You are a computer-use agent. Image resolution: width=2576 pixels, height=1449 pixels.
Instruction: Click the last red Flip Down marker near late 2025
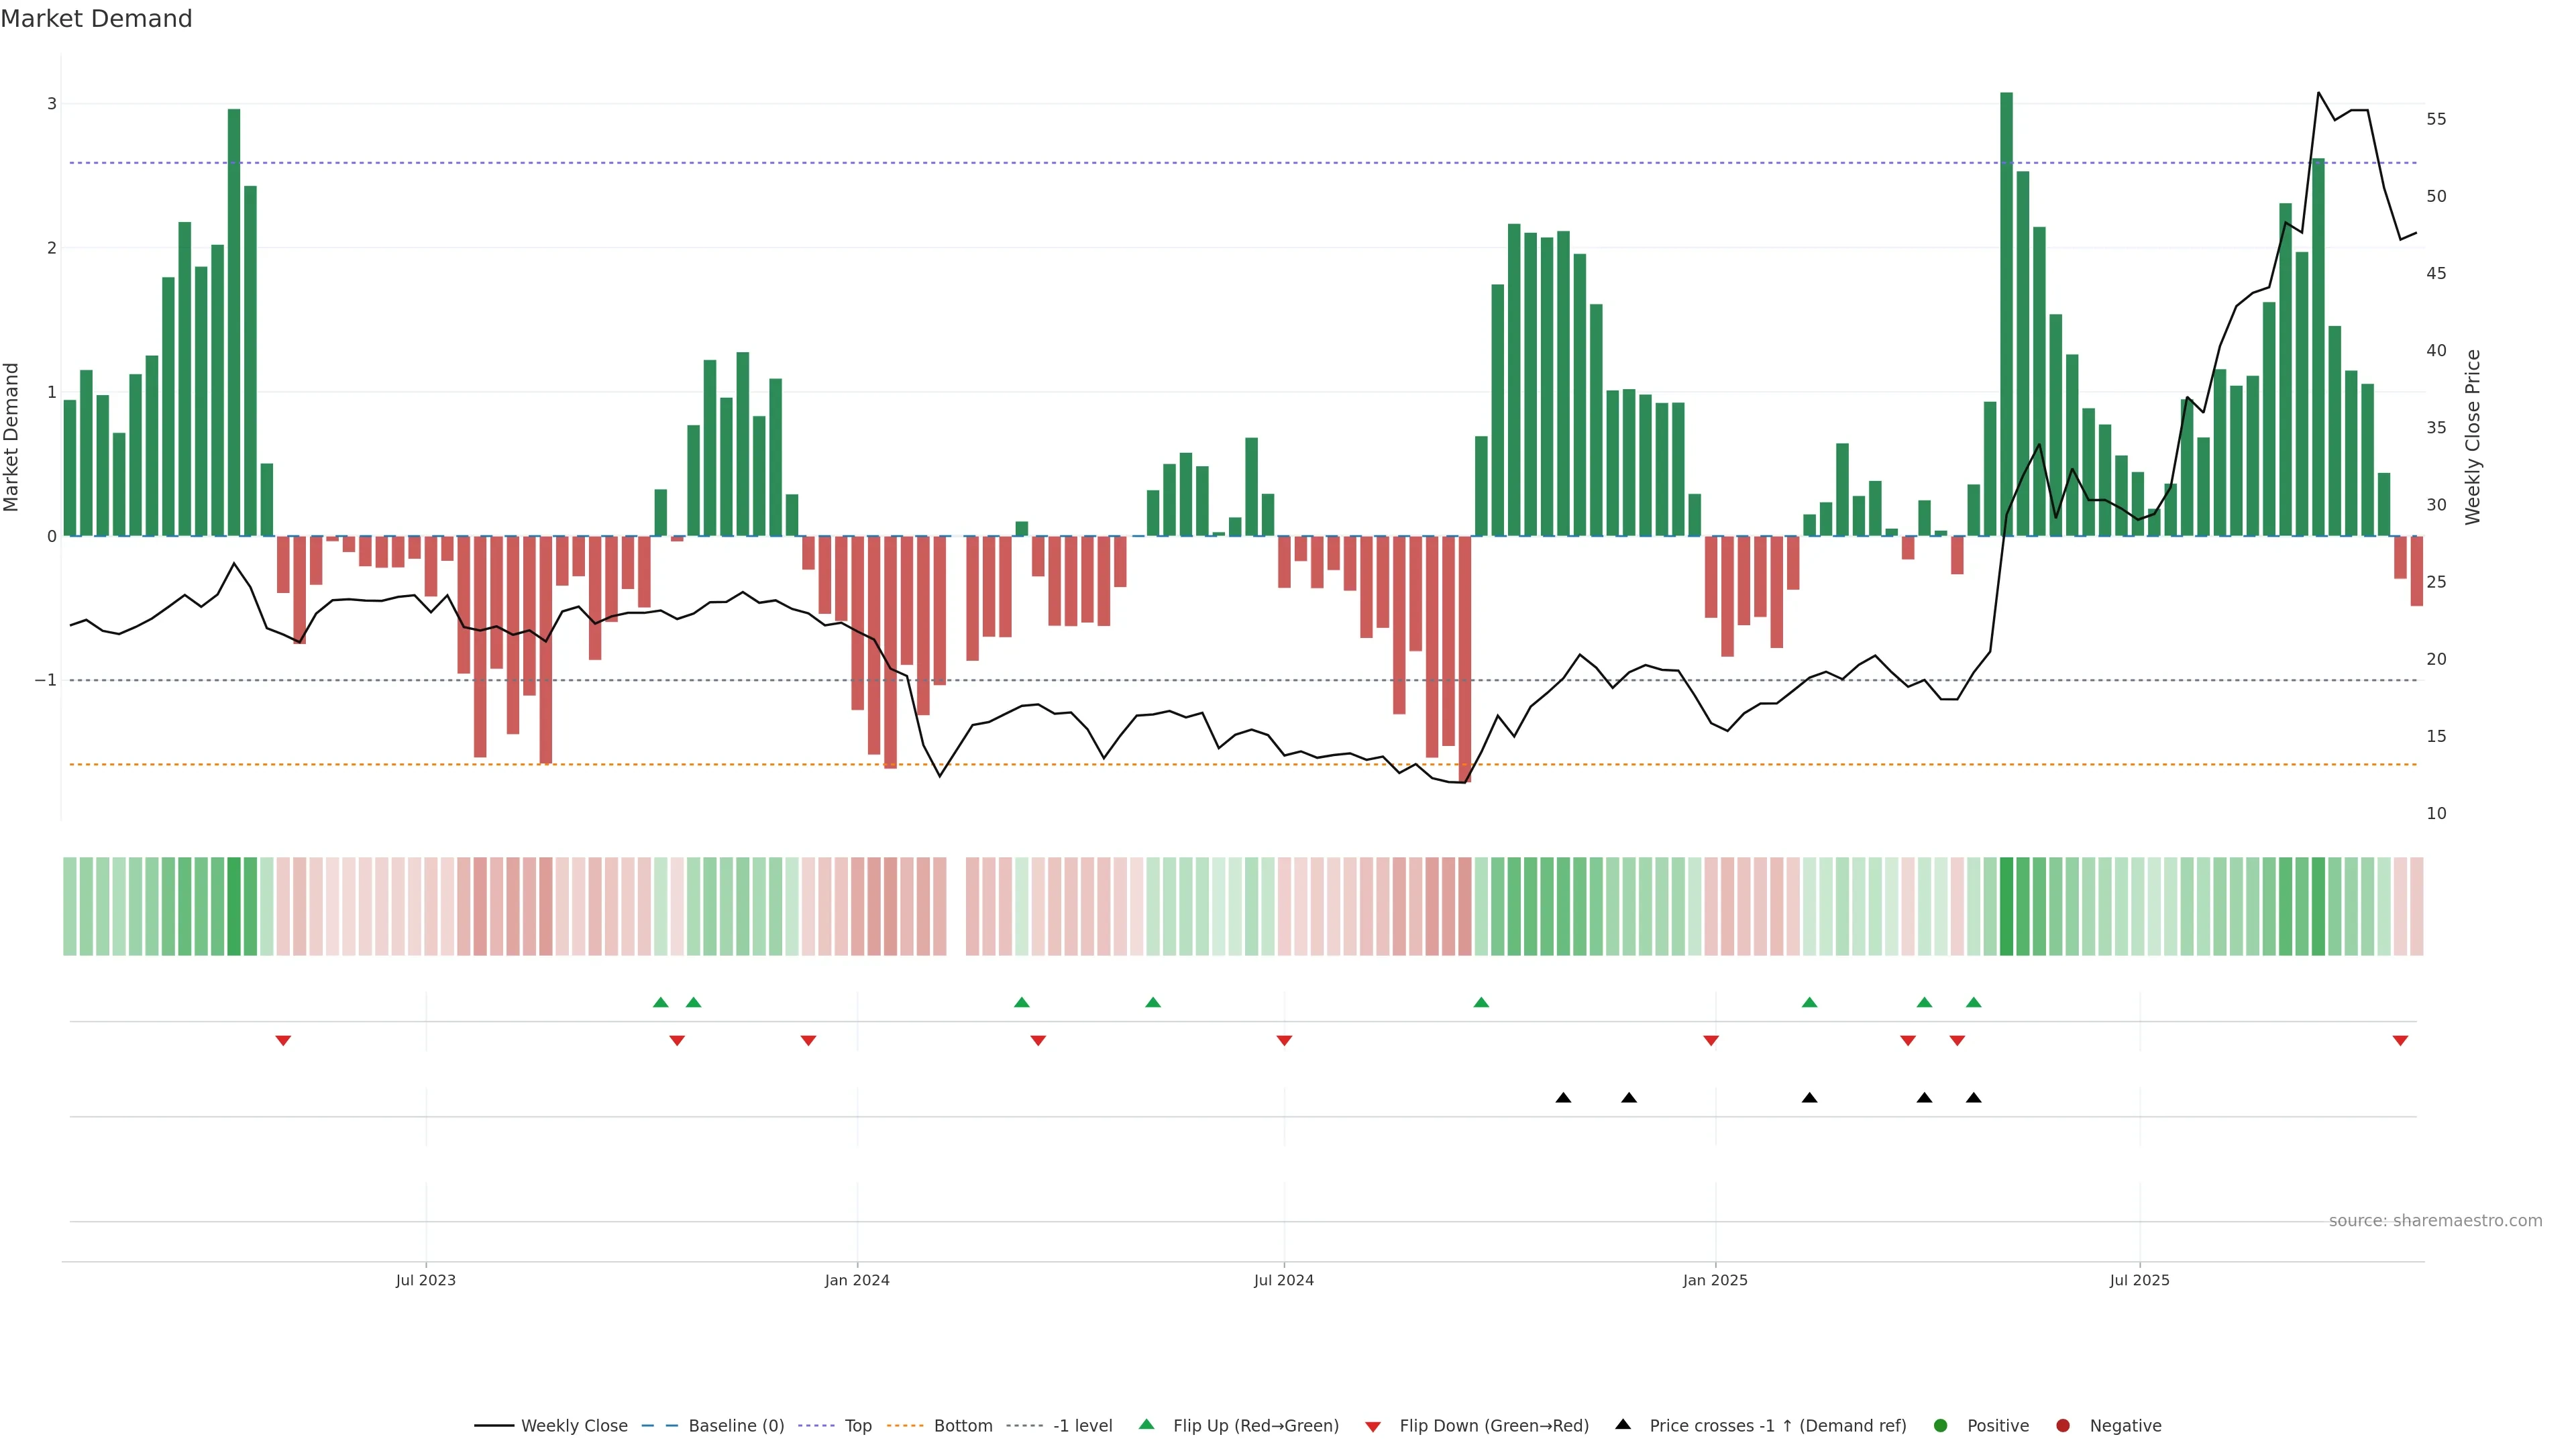2400,1041
